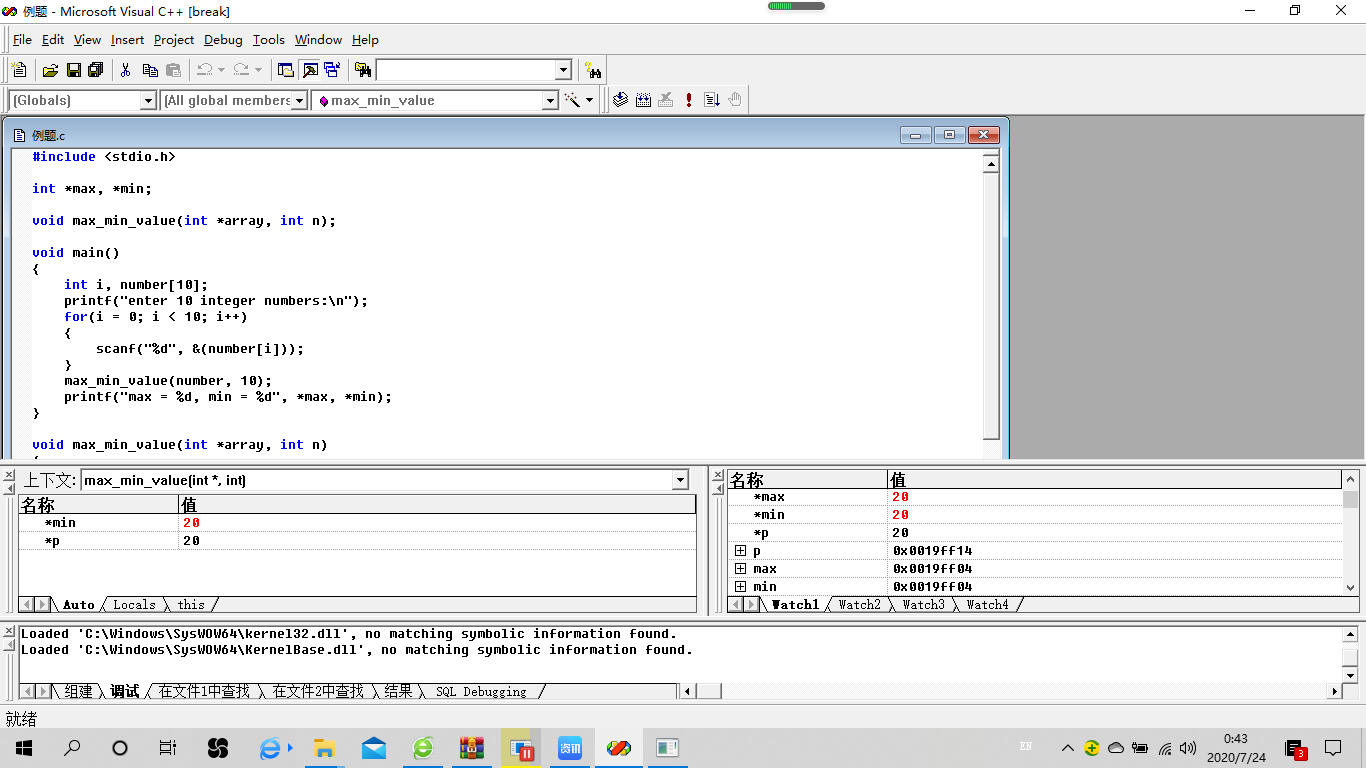Image resolution: width=1366 pixels, height=768 pixels.
Task: Click the New Text File icon
Action: click(19, 70)
